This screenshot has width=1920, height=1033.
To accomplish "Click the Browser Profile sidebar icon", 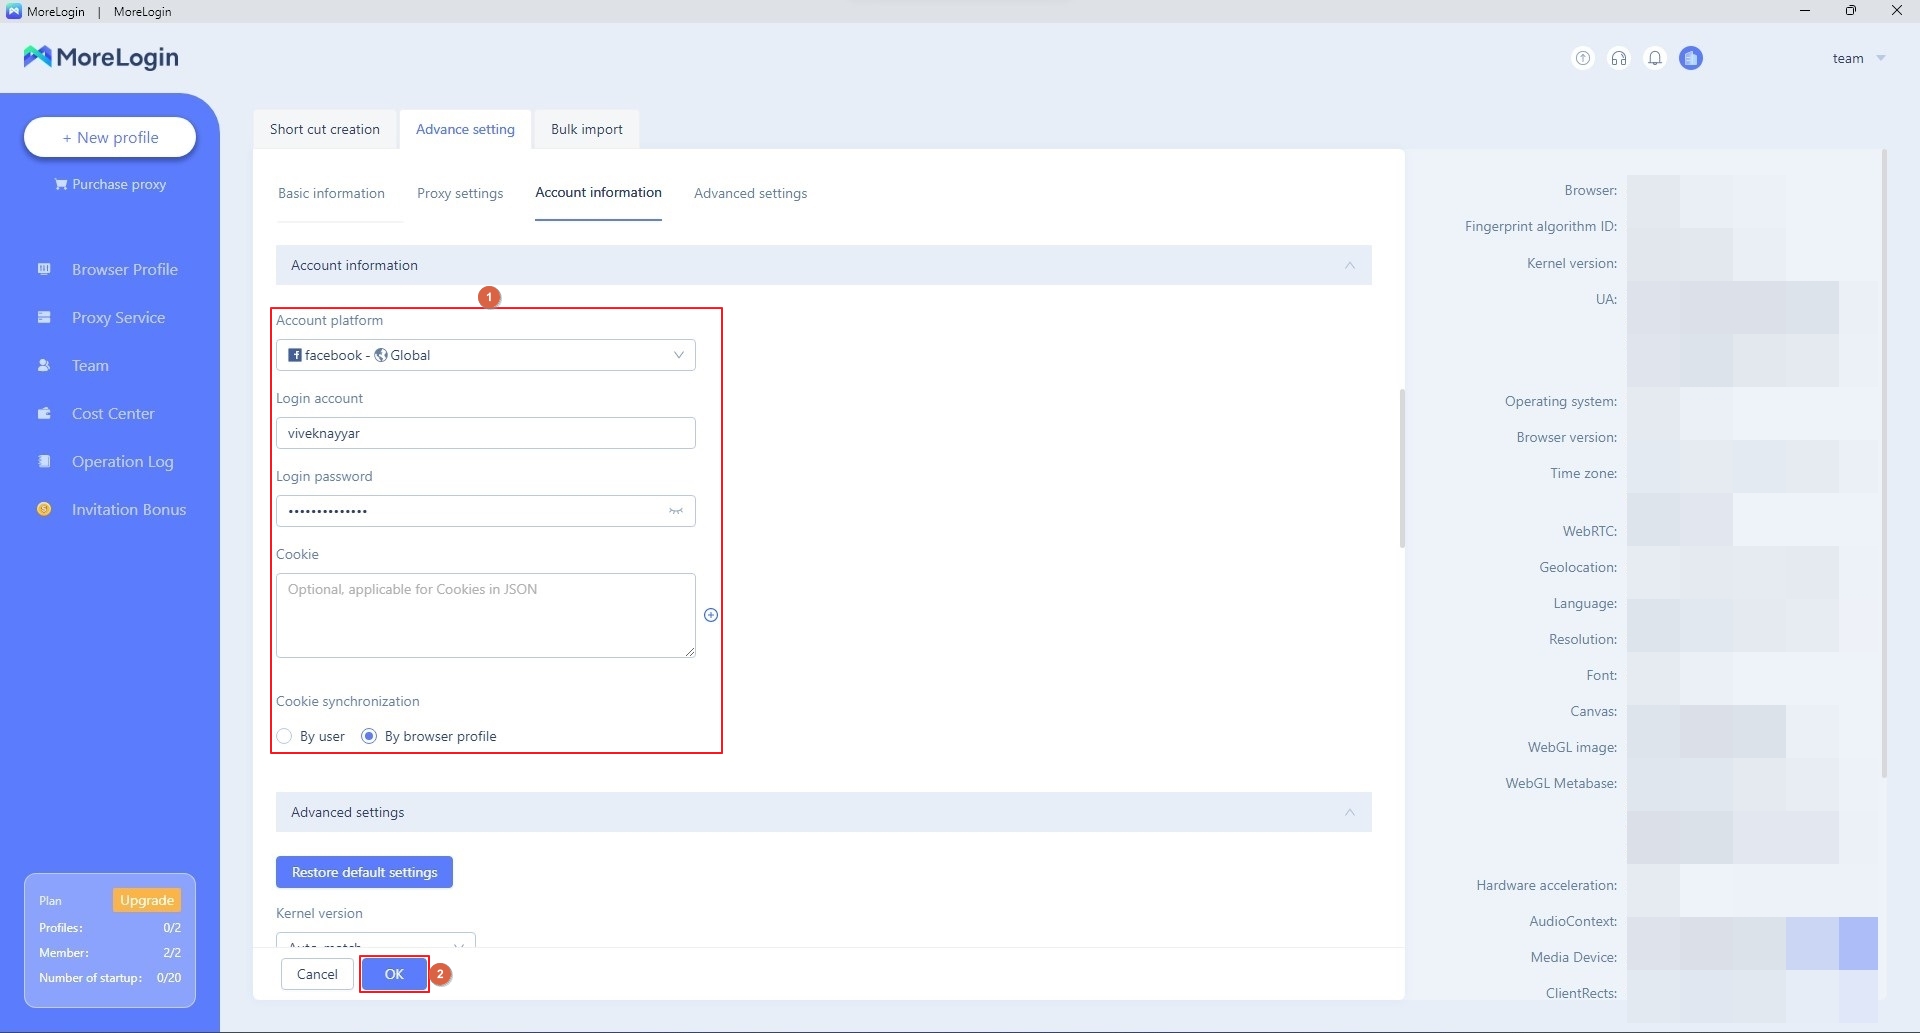I will point(44,269).
